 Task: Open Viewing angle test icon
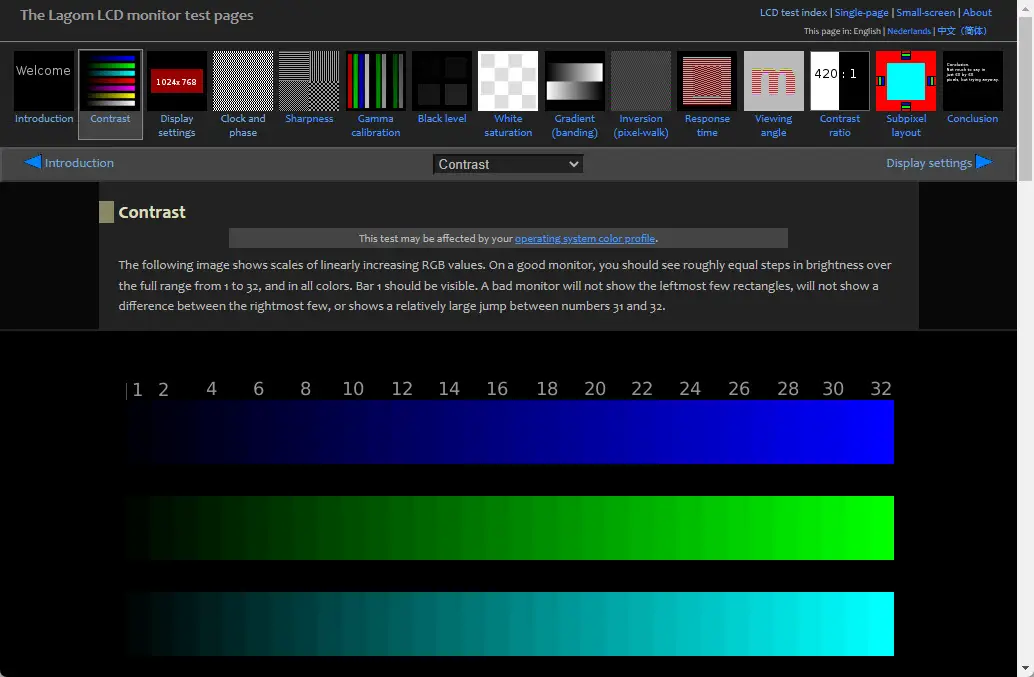pyautogui.click(x=774, y=81)
